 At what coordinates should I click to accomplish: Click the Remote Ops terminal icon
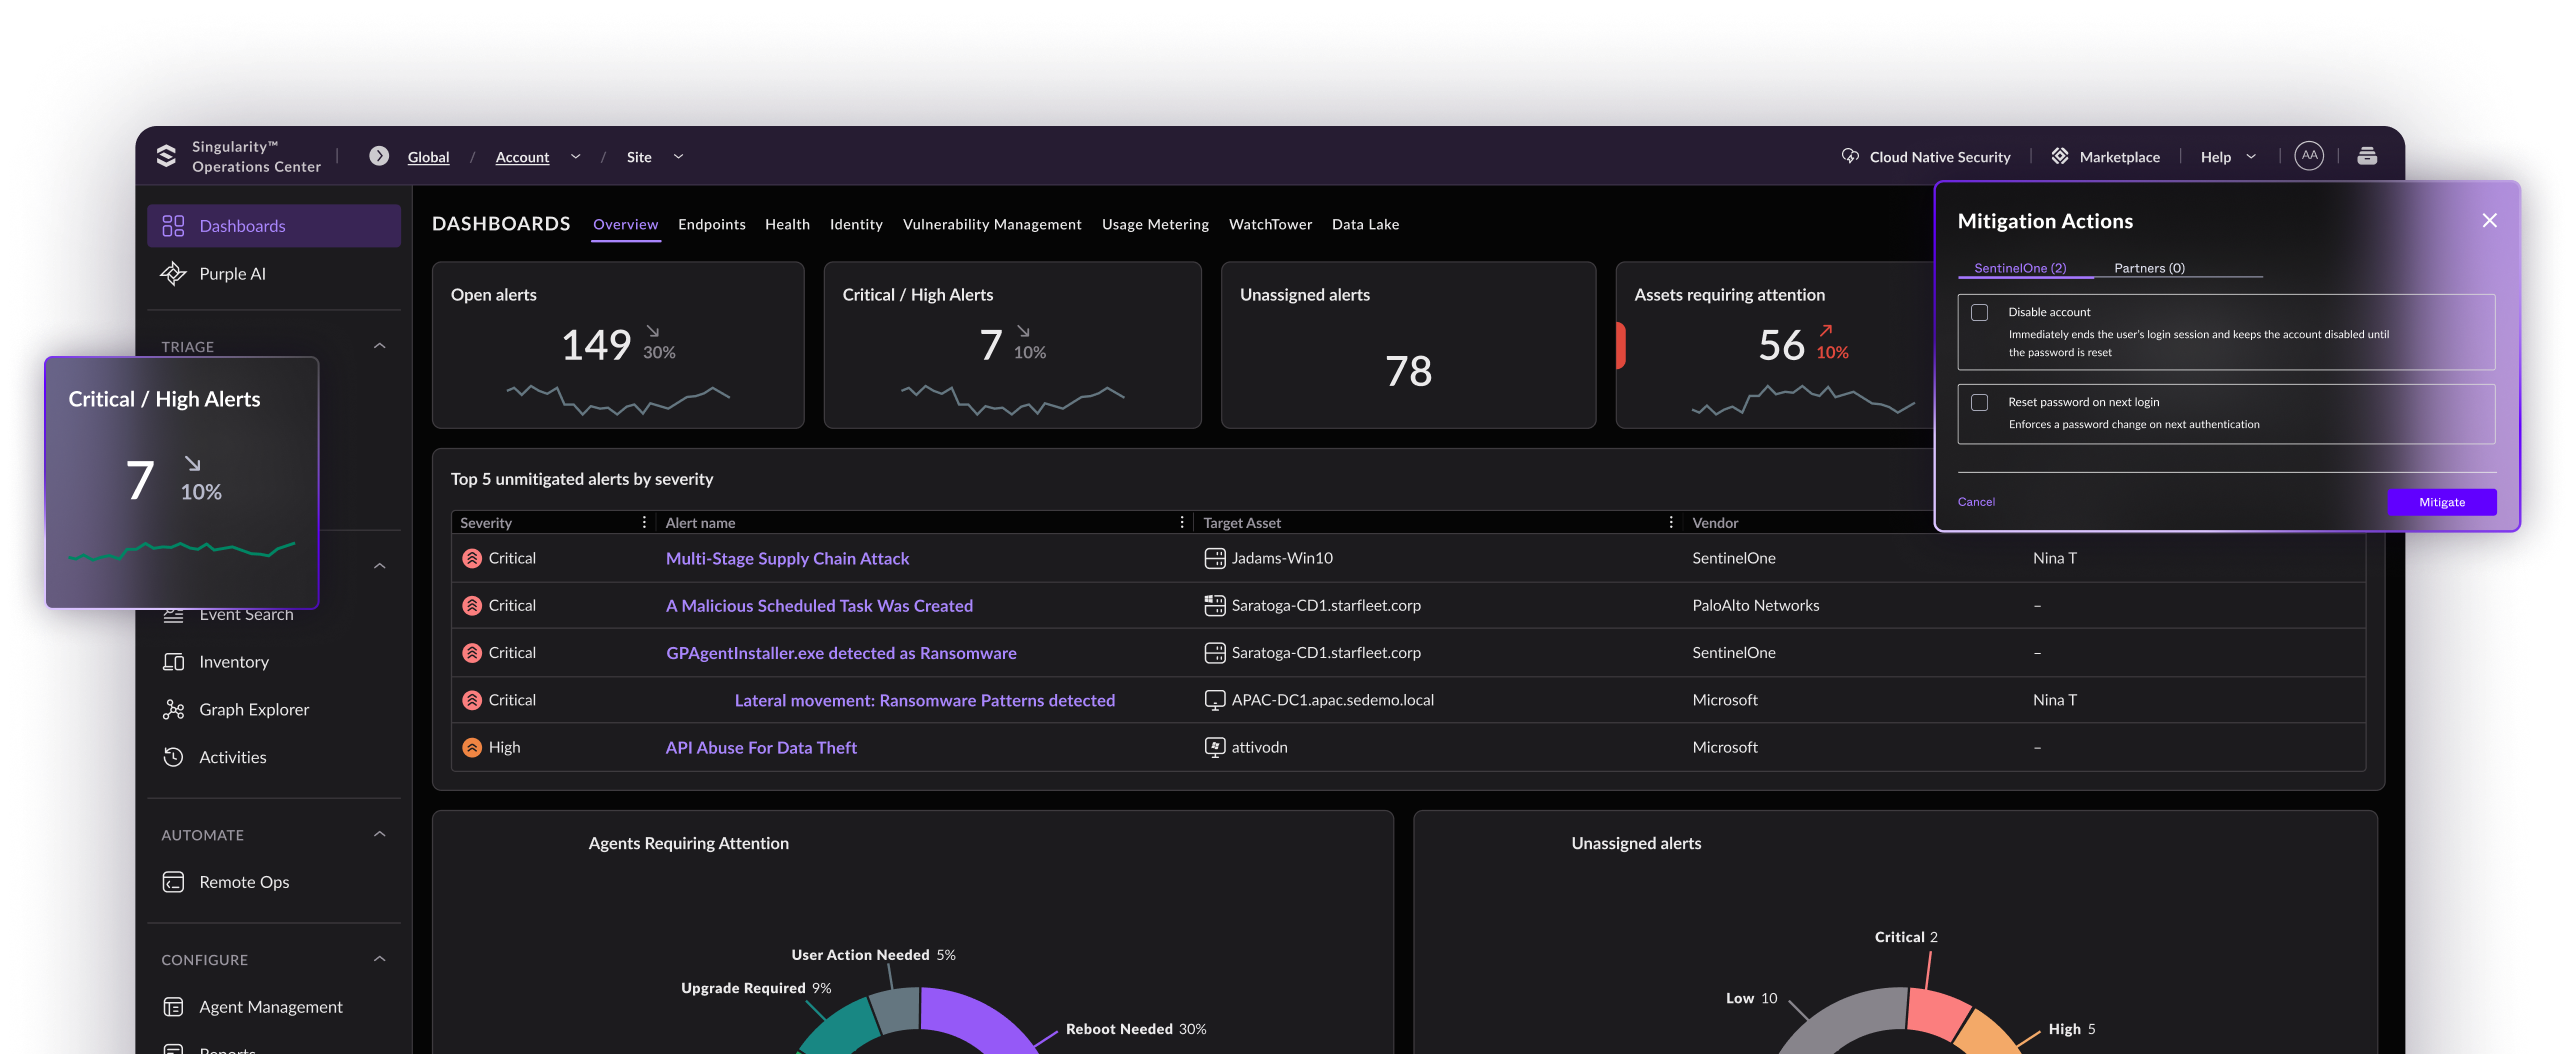(x=173, y=882)
